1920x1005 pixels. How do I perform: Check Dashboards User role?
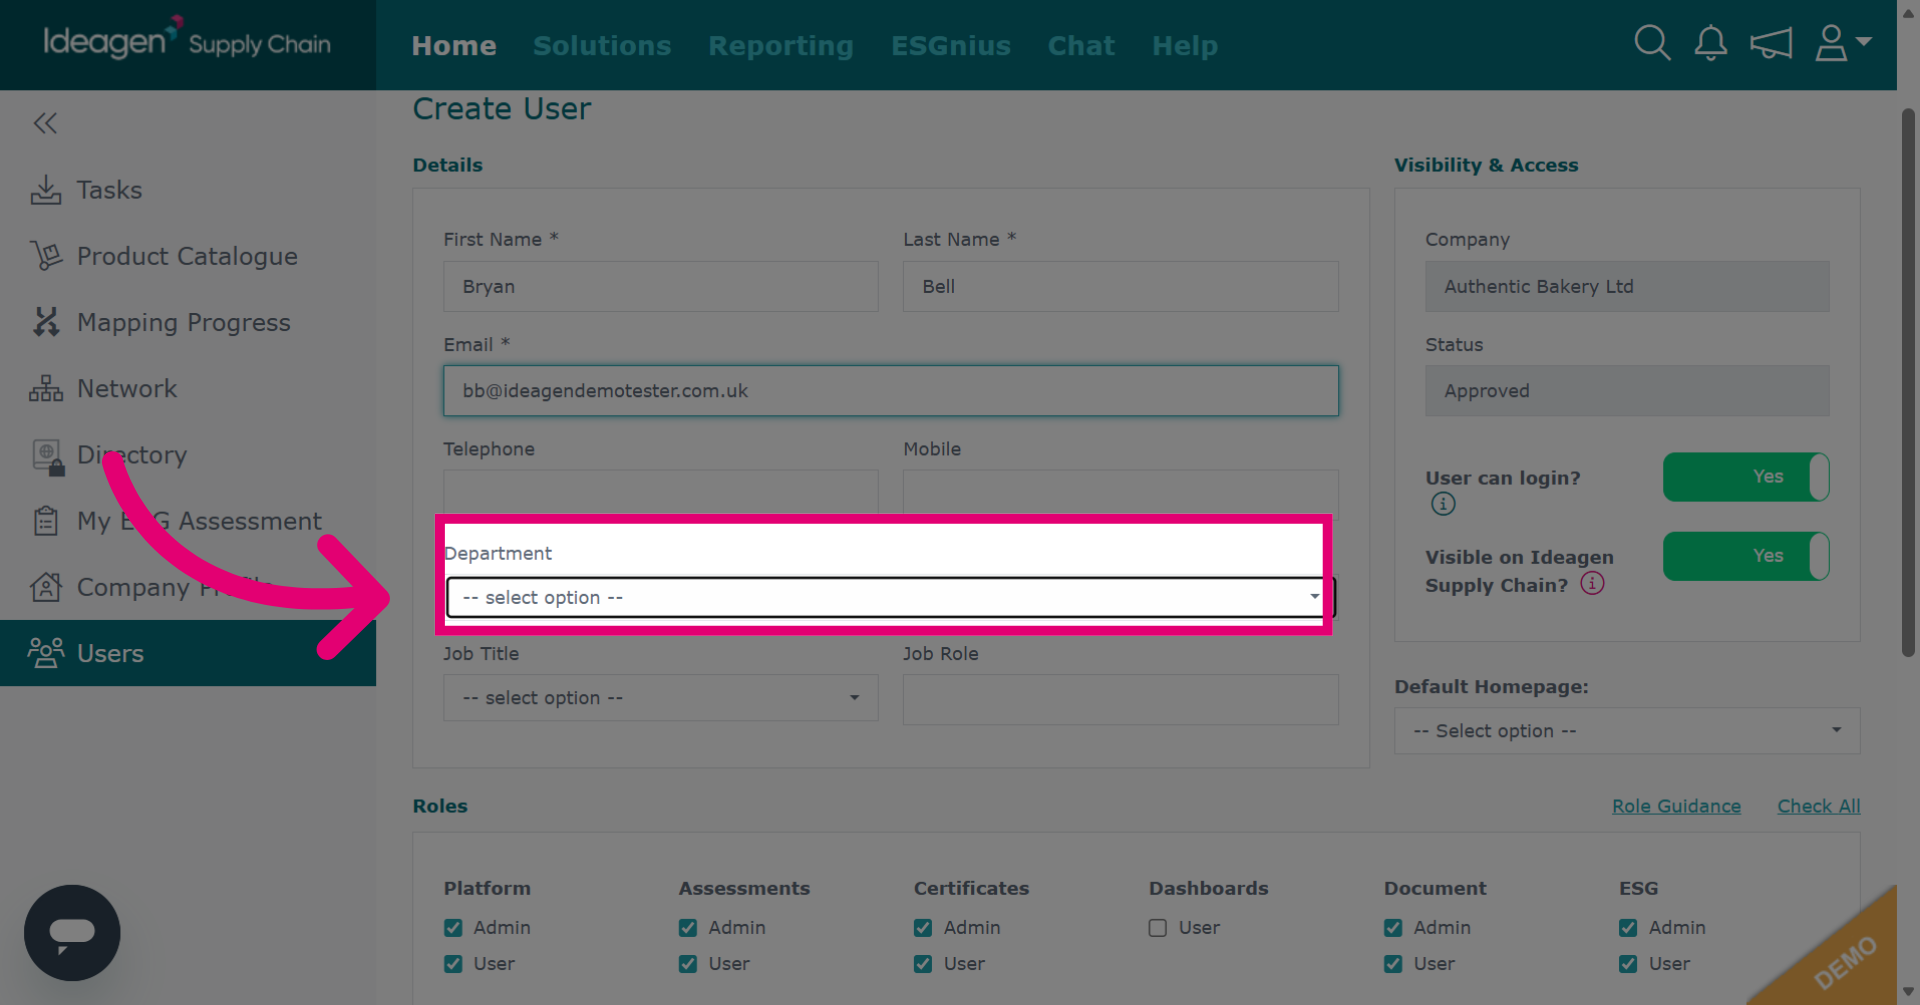(1158, 928)
